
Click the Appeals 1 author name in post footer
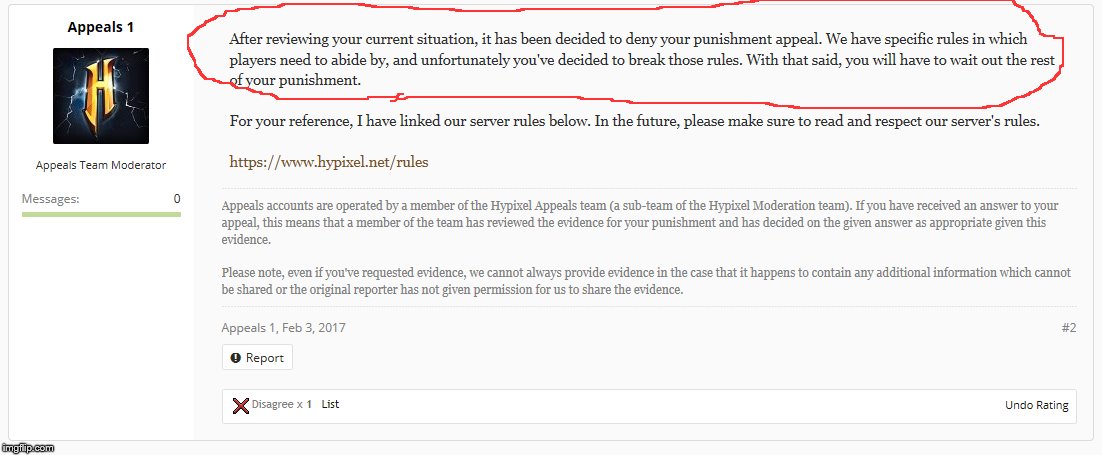(247, 327)
